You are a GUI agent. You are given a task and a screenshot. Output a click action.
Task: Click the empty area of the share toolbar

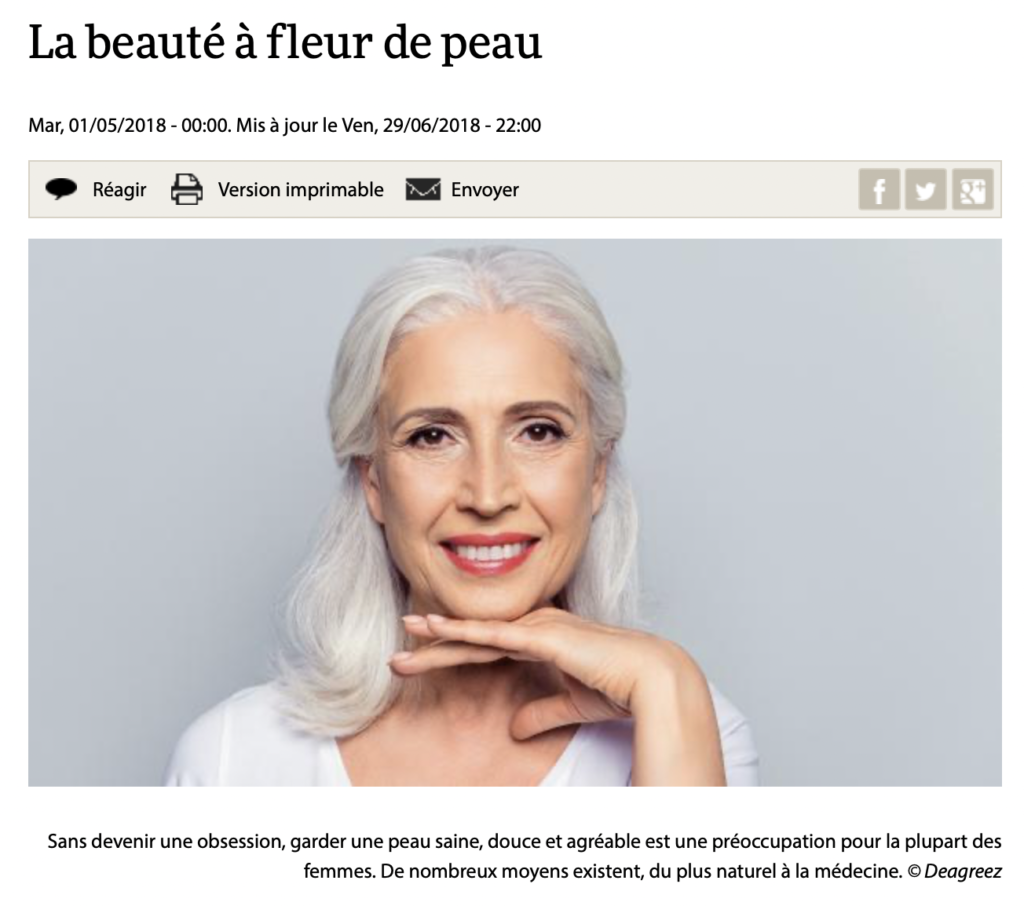pyautogui.click(x=686, y=189)
